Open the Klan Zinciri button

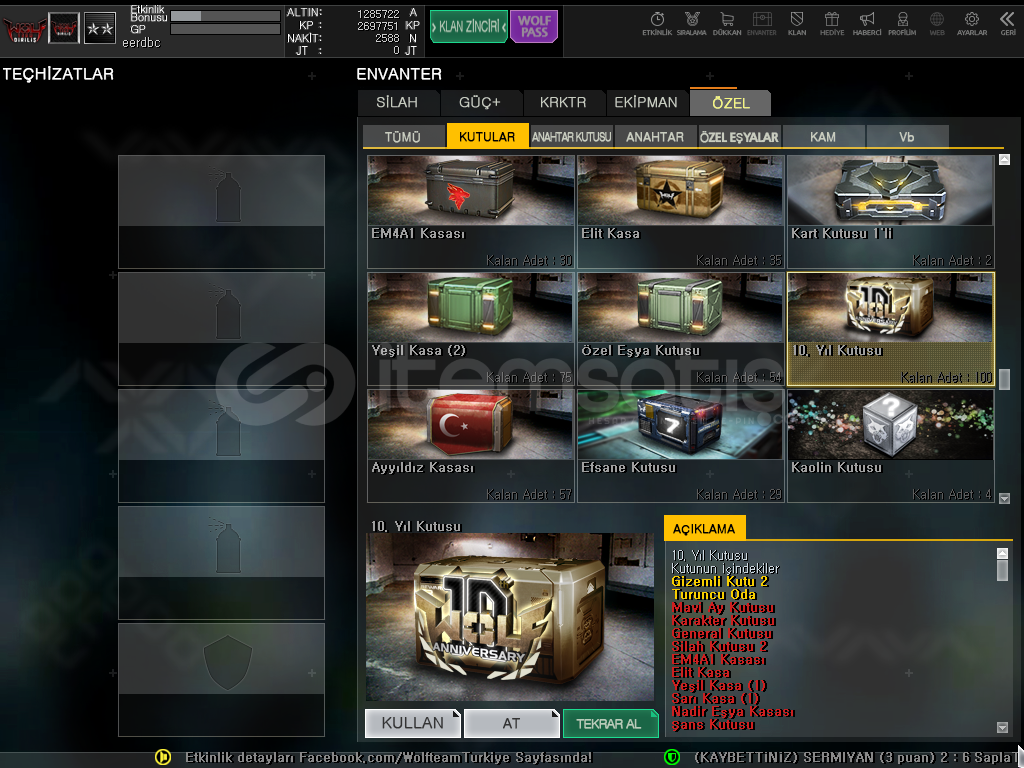click(468, 26)
